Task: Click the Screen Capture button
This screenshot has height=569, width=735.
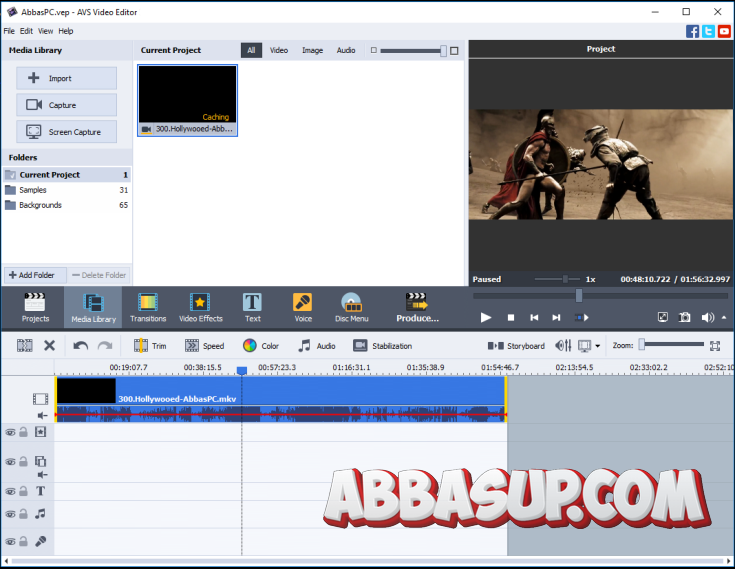Action: tap(67, 132)
